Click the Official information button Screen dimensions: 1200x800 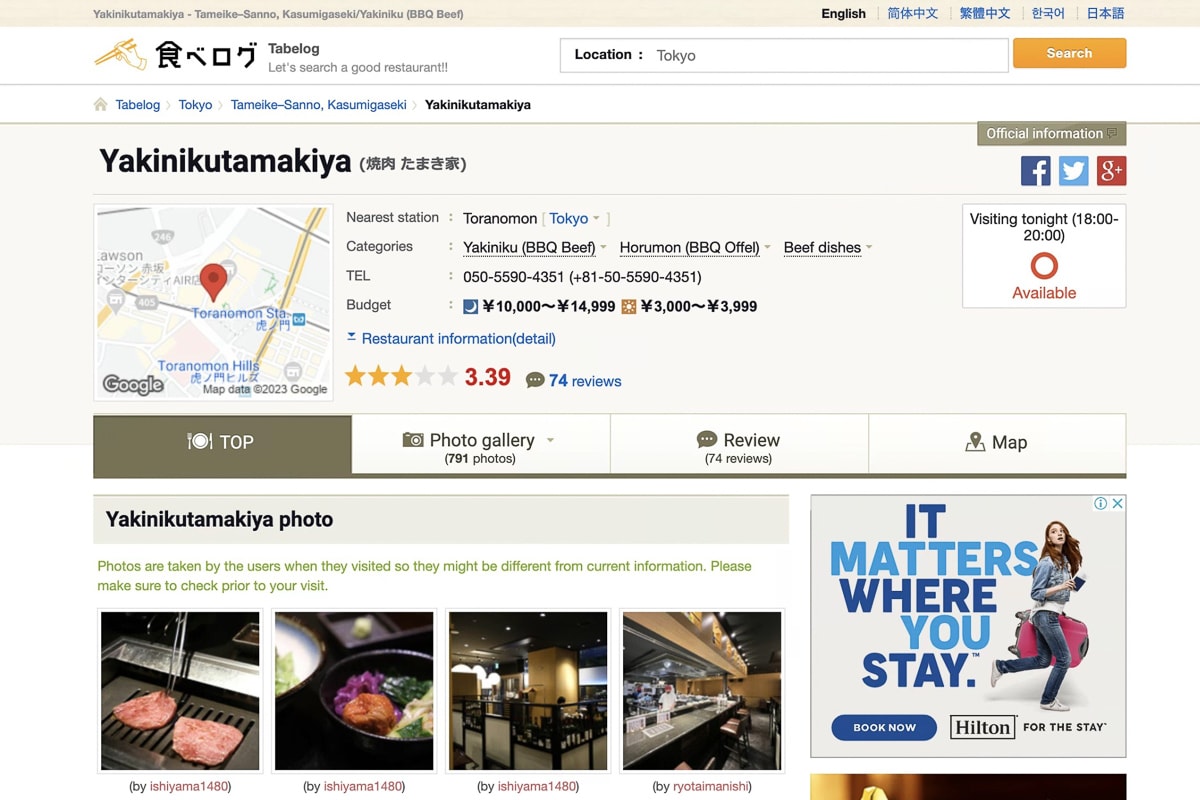tap(1051, 134)
